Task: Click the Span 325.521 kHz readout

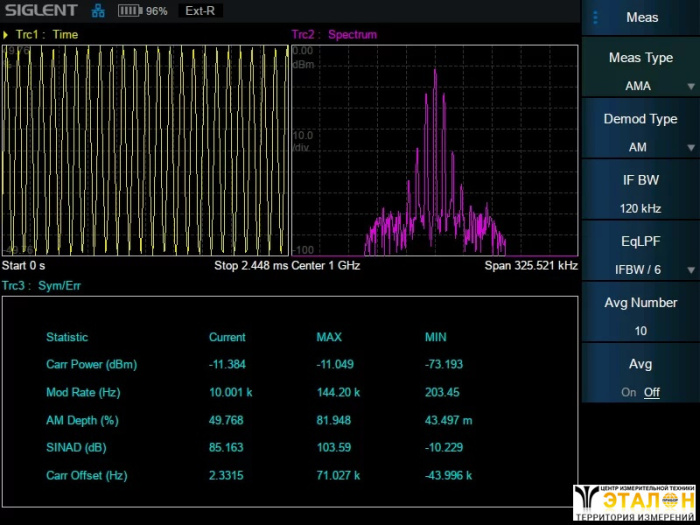Action: 531,266
